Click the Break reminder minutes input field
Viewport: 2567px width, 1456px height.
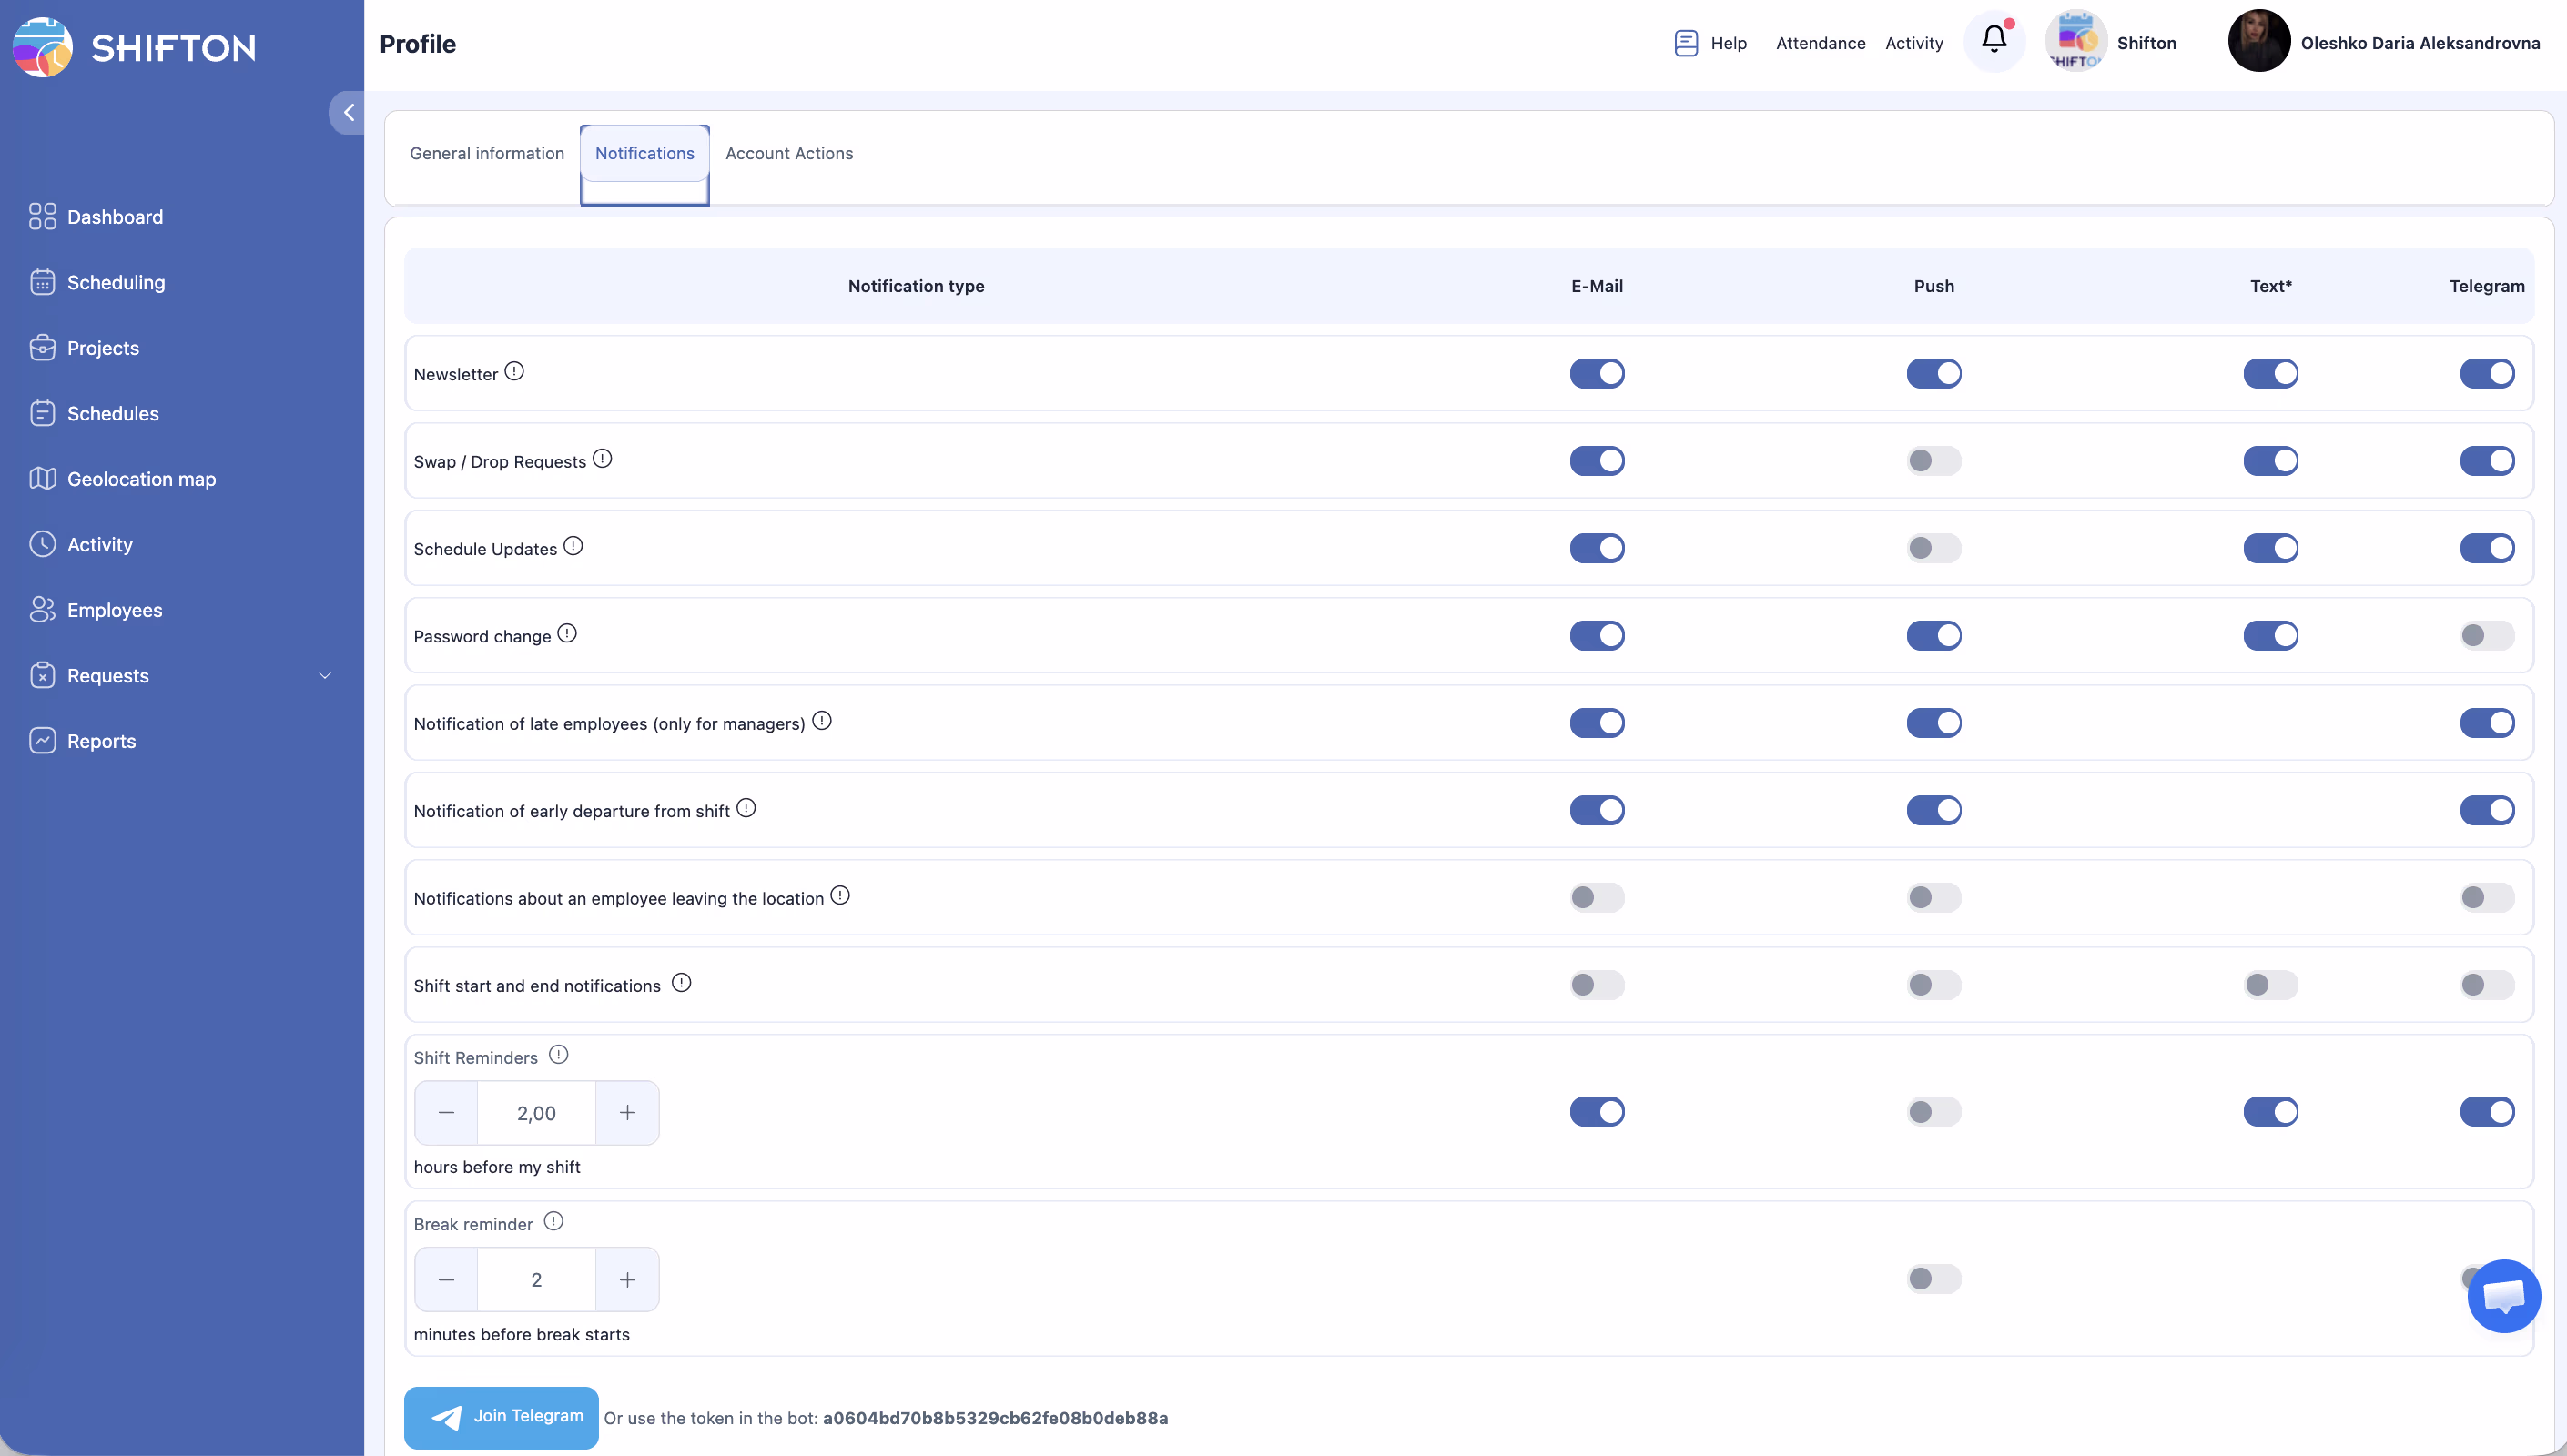(x=536, y=1280)
